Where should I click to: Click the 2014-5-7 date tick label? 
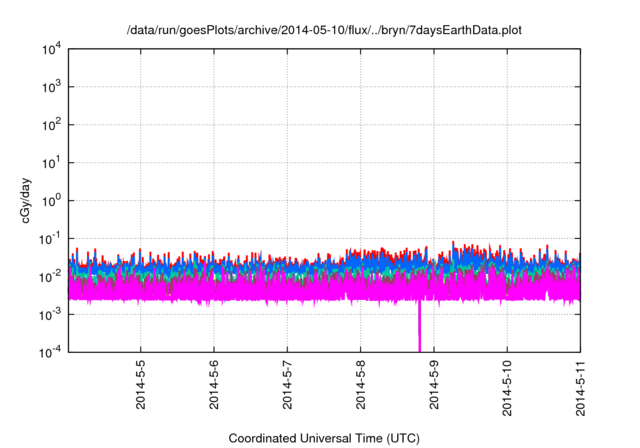click(287, 385)
